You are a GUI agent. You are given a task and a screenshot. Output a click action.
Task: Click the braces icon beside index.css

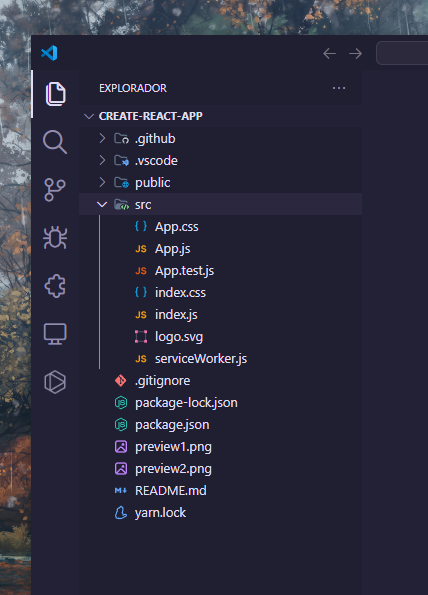click(x=141, y=293)
